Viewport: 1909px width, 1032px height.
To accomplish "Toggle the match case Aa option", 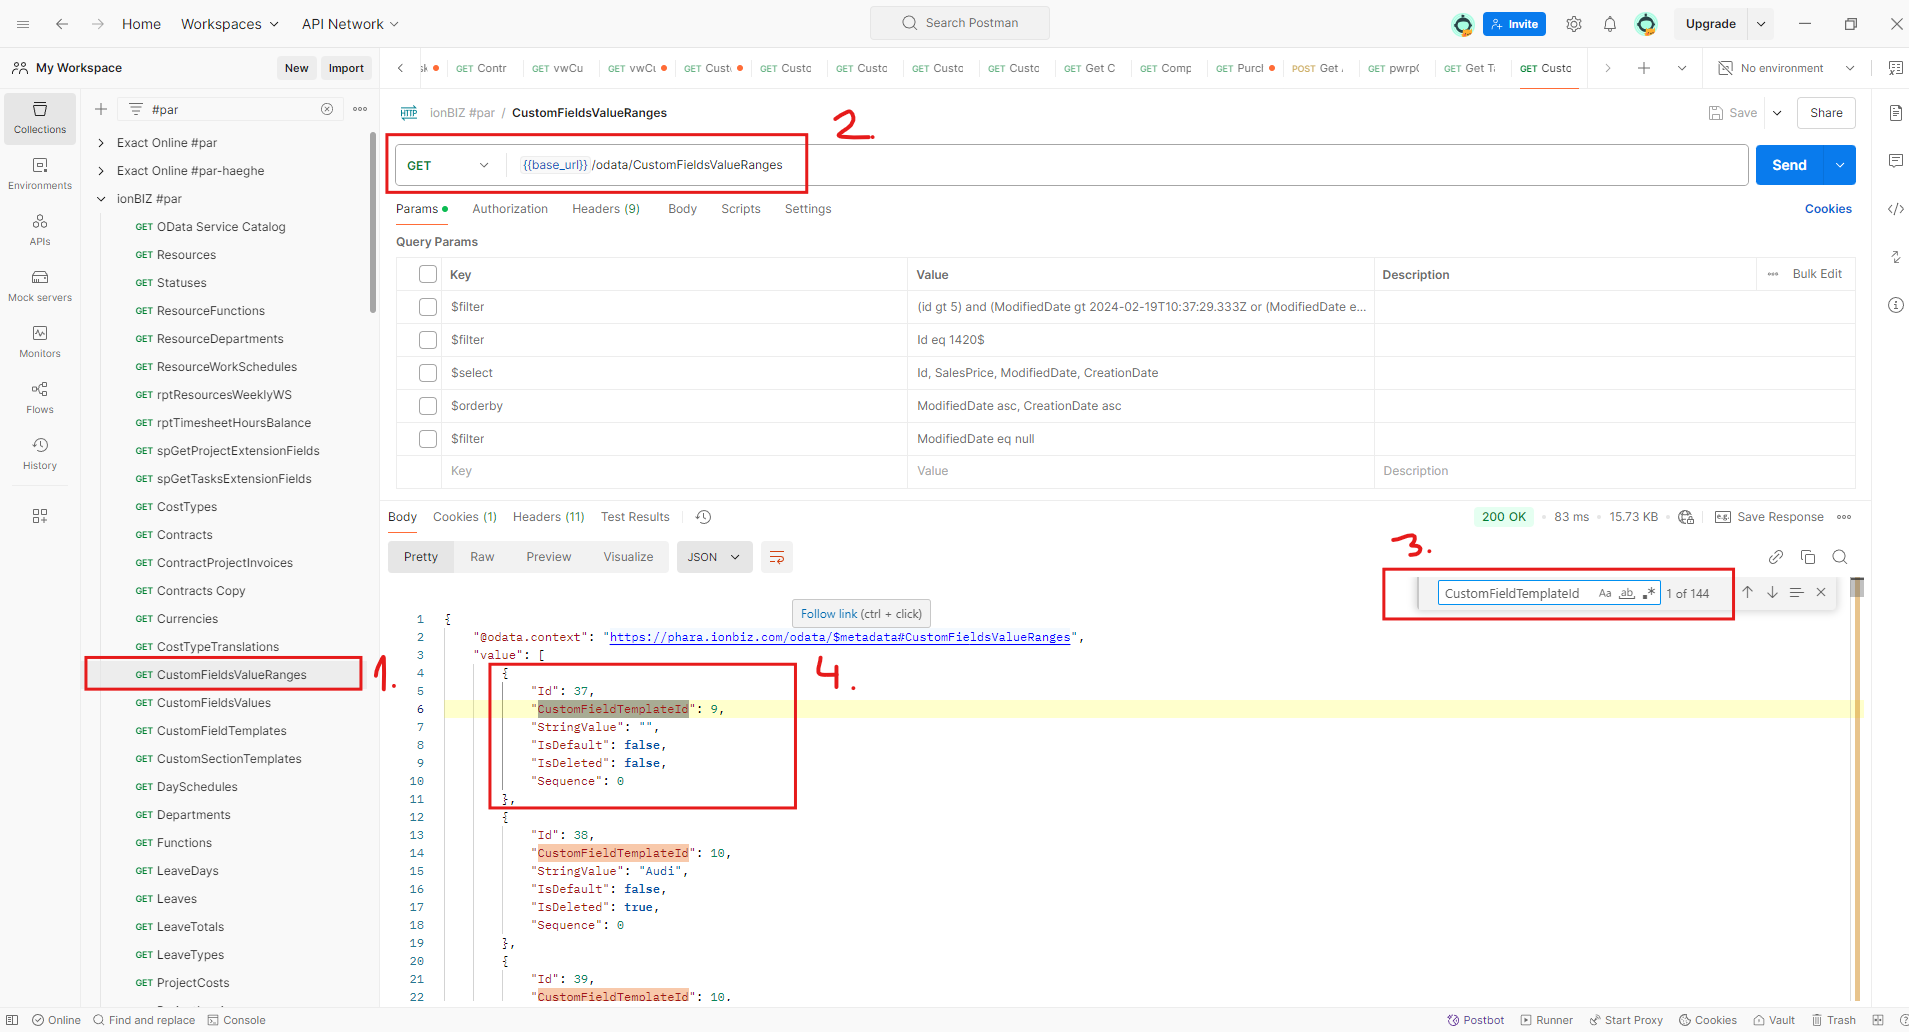I will (1605, 593).
